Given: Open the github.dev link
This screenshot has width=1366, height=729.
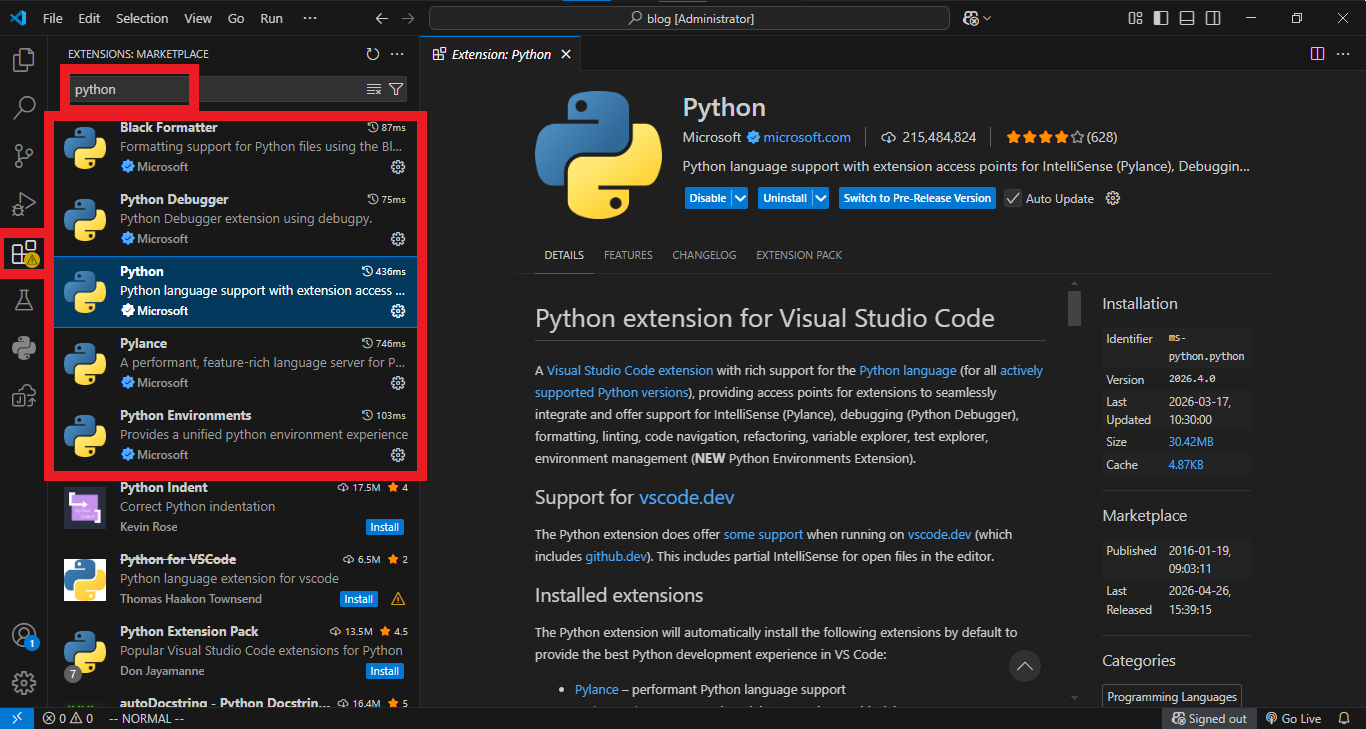Looking at the screenshot, I should [x=614, y=556].
